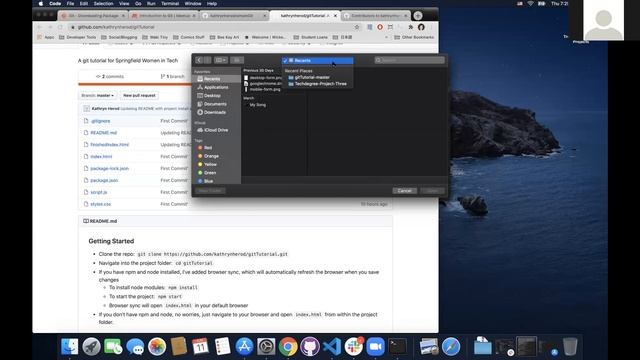Screen dimensions: 640x360
Task: Switch to kathrynherod/gitTutorial browser tab
Action: coord(304,16)
